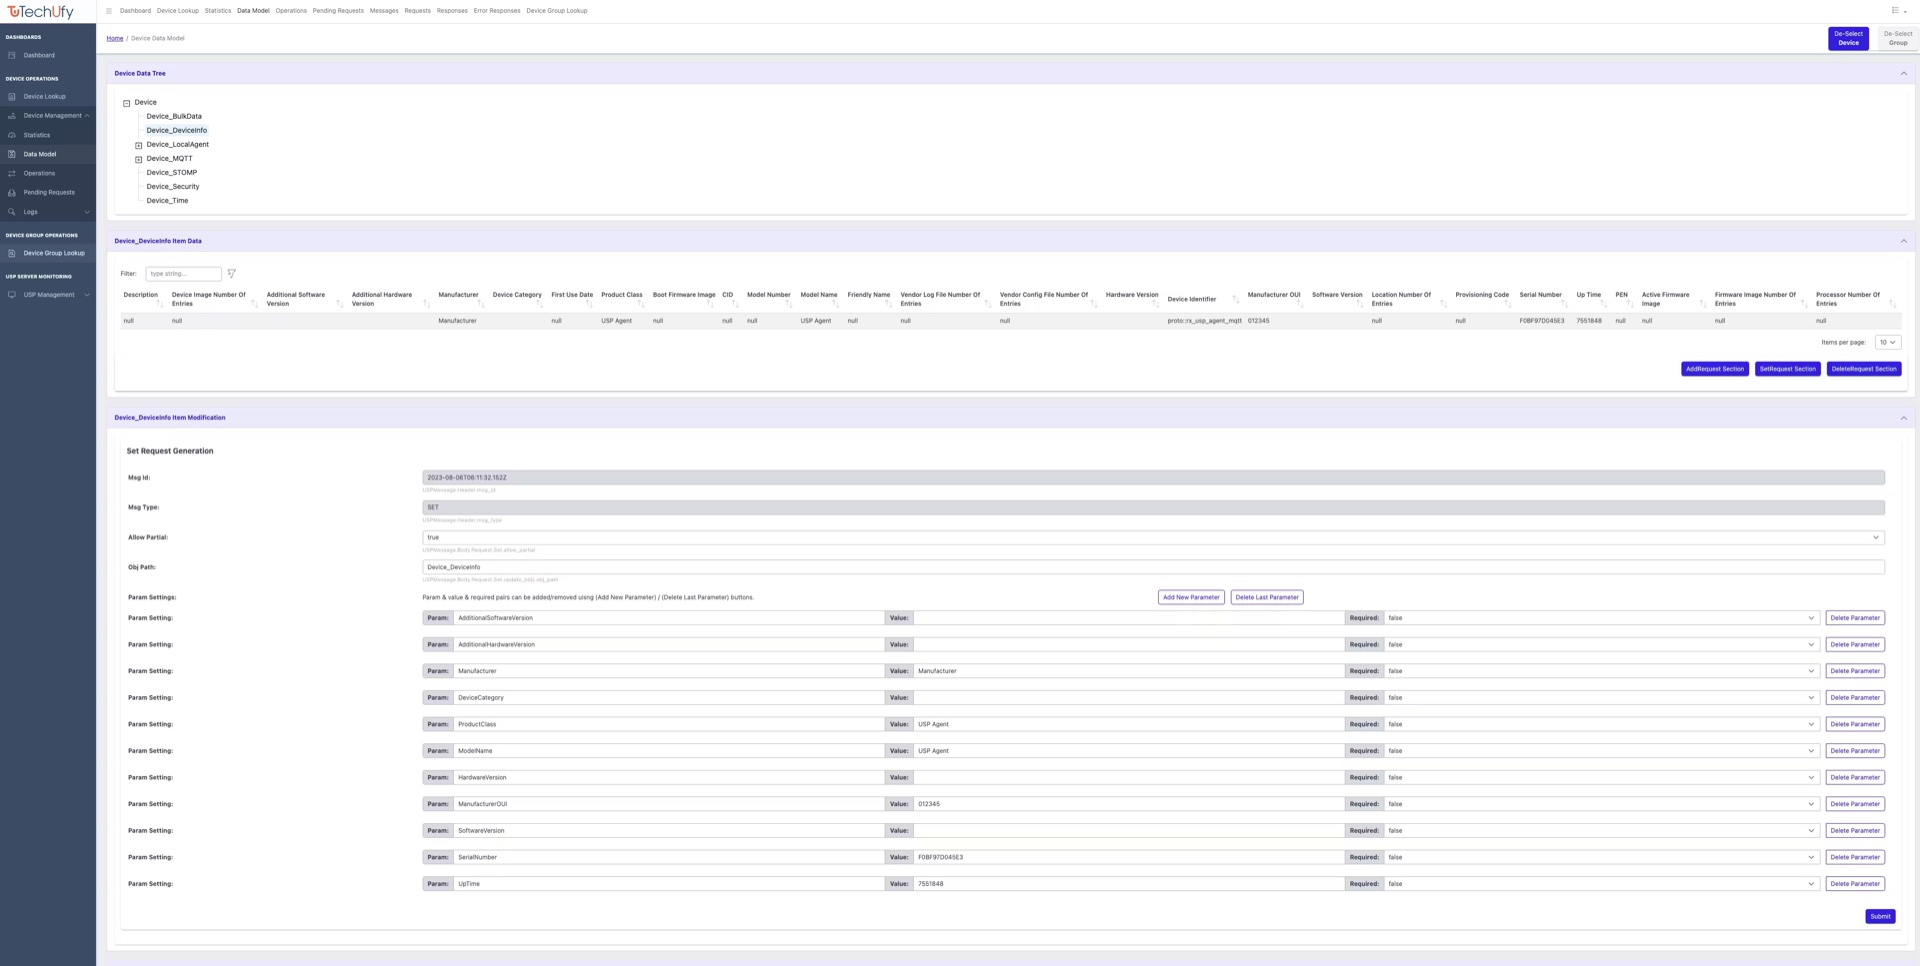Open Statistics in the top navigation
This screenshot has height=966, width=1920.
(218, 11)
